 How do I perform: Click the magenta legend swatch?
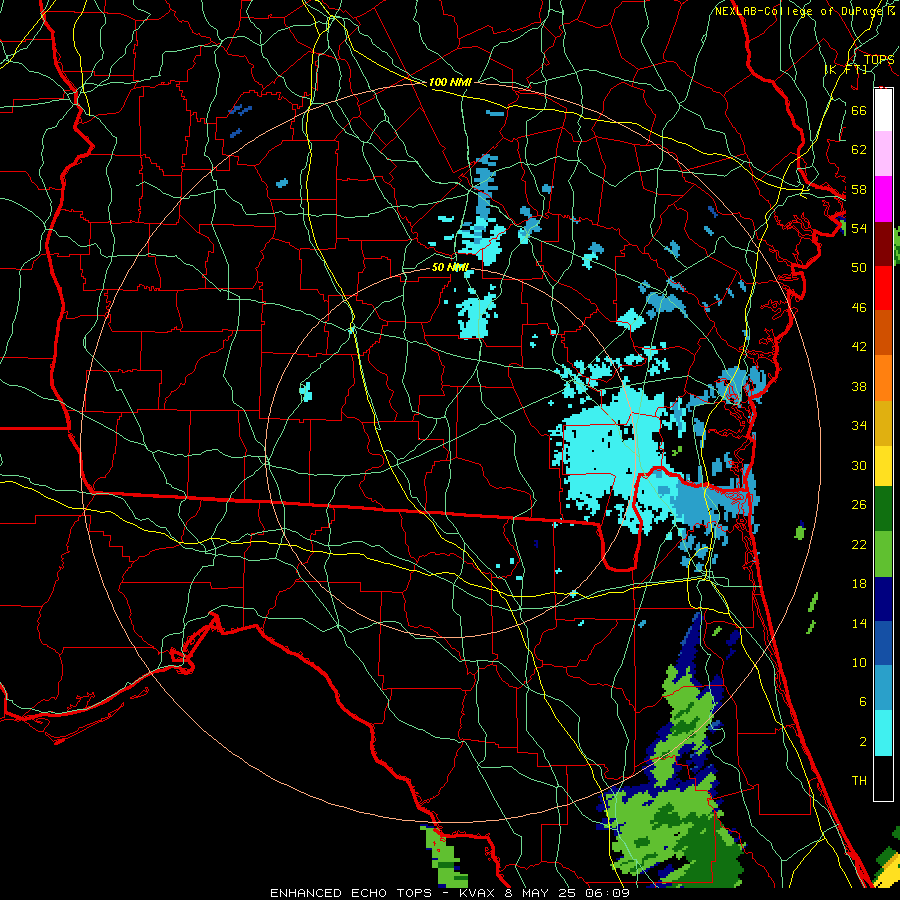pos(883,199)
